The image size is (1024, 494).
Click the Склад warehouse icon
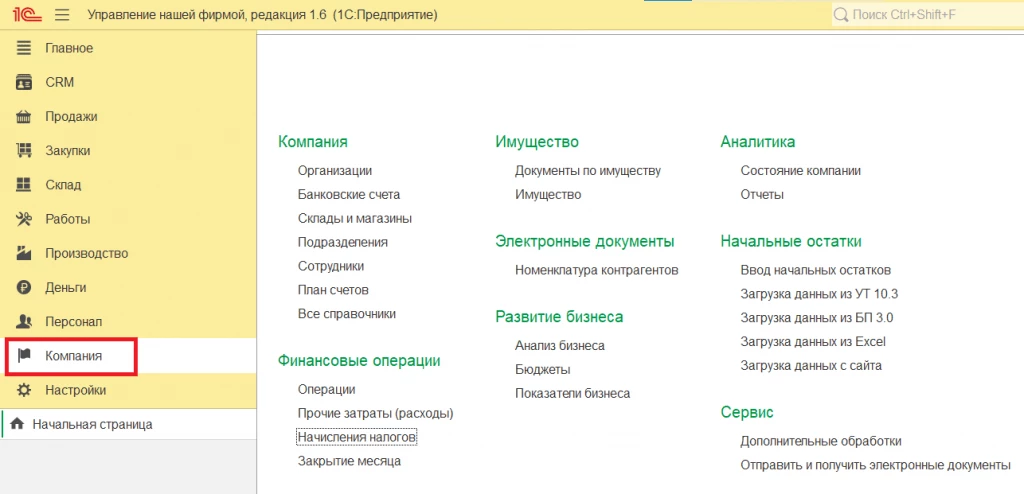click(x=24, y=185)
